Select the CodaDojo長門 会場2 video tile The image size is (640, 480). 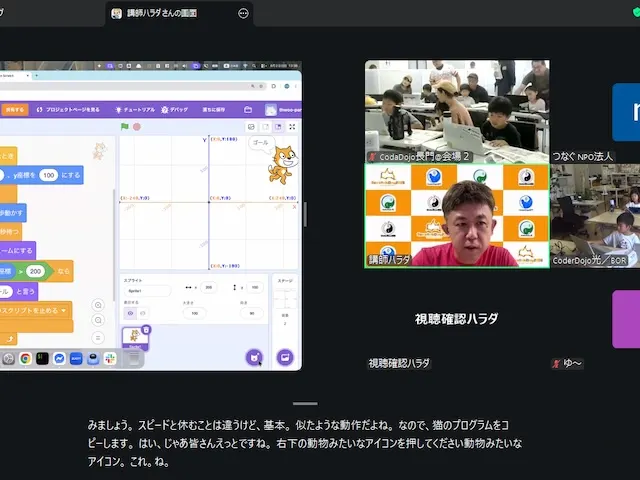pos(457,111)
